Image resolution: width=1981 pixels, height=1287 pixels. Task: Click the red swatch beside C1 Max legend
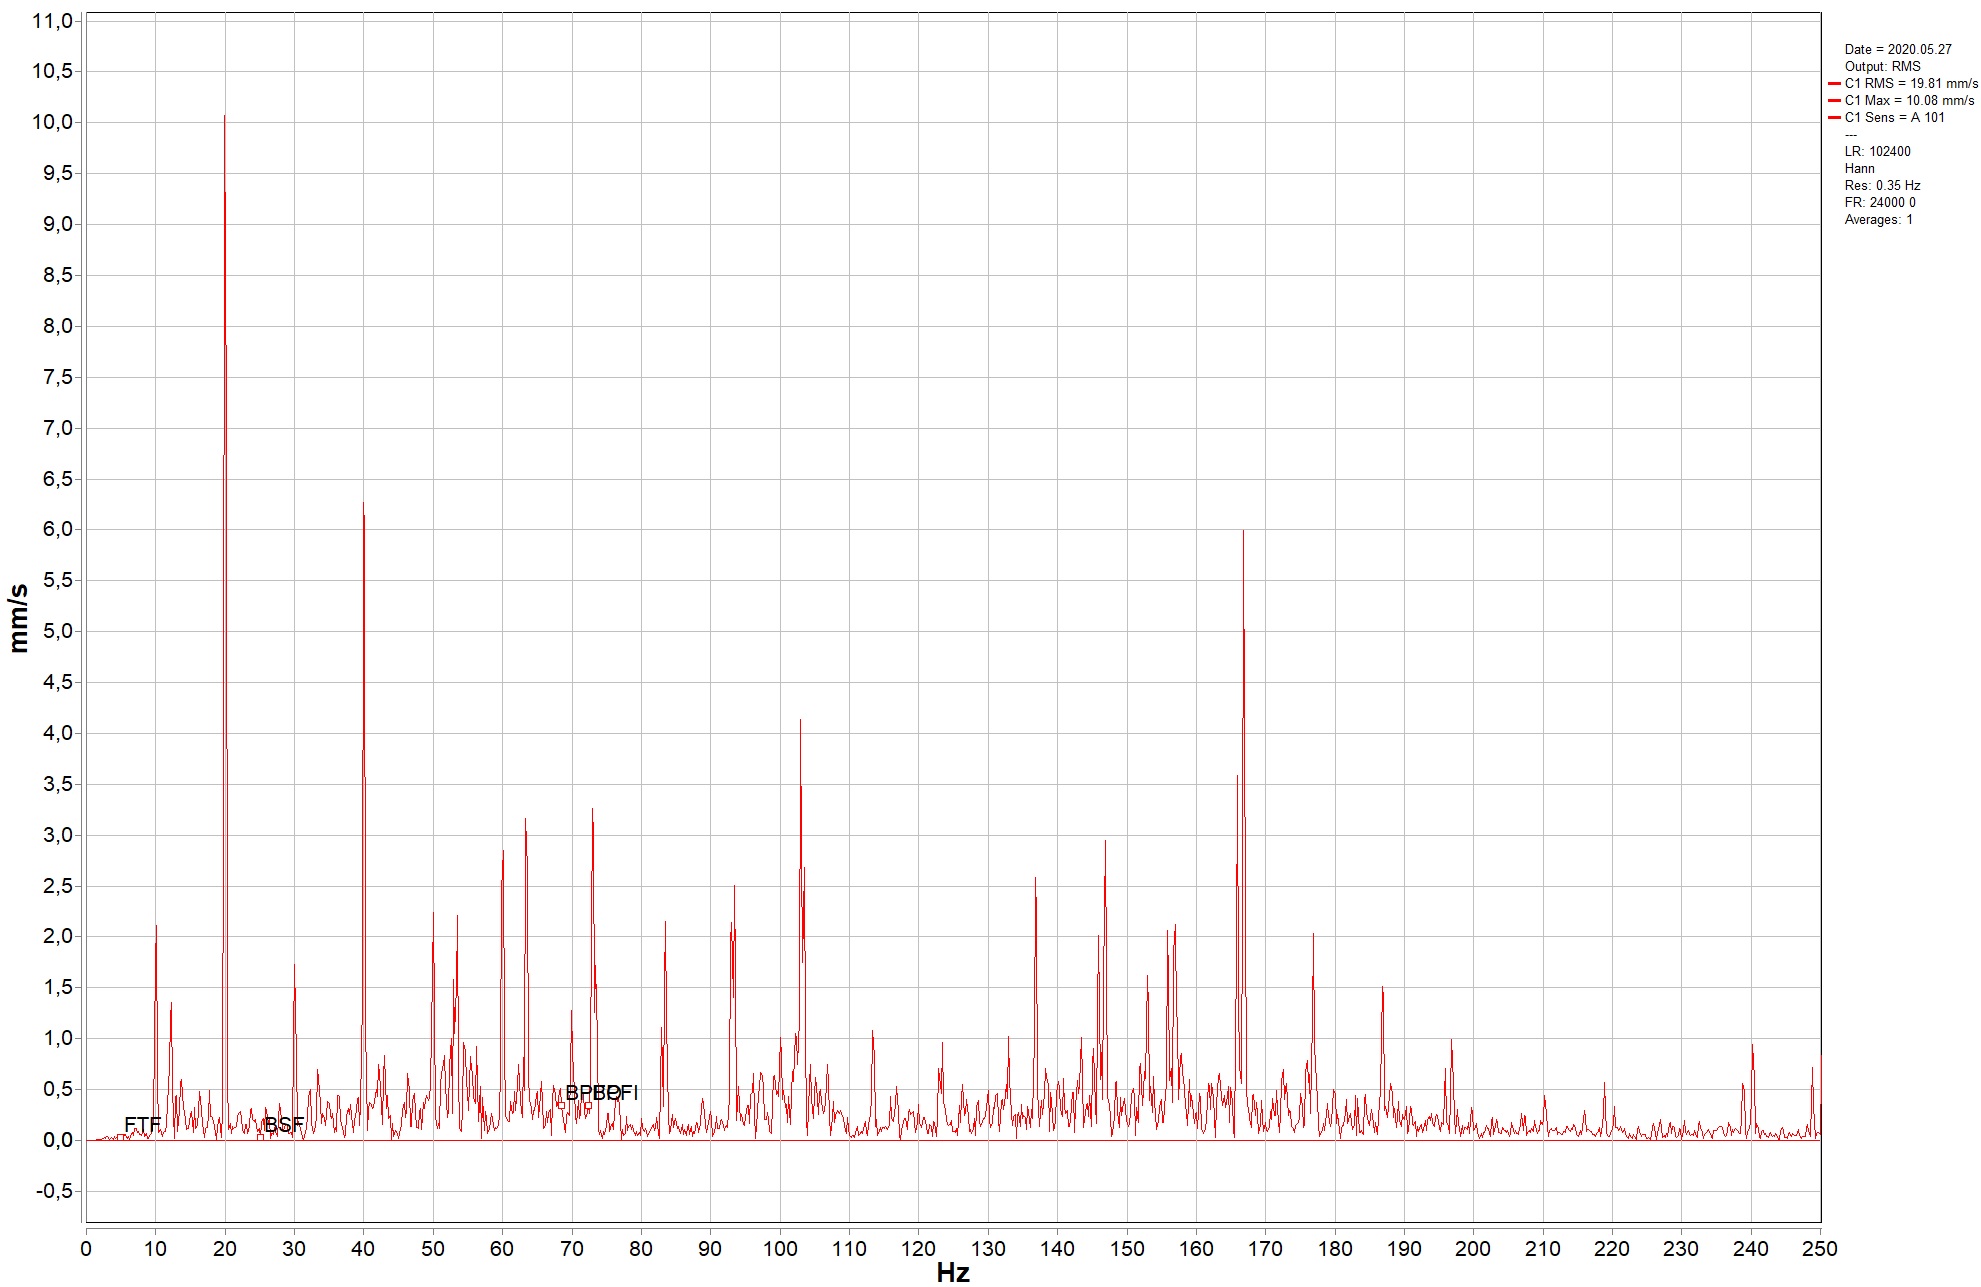1835,101
